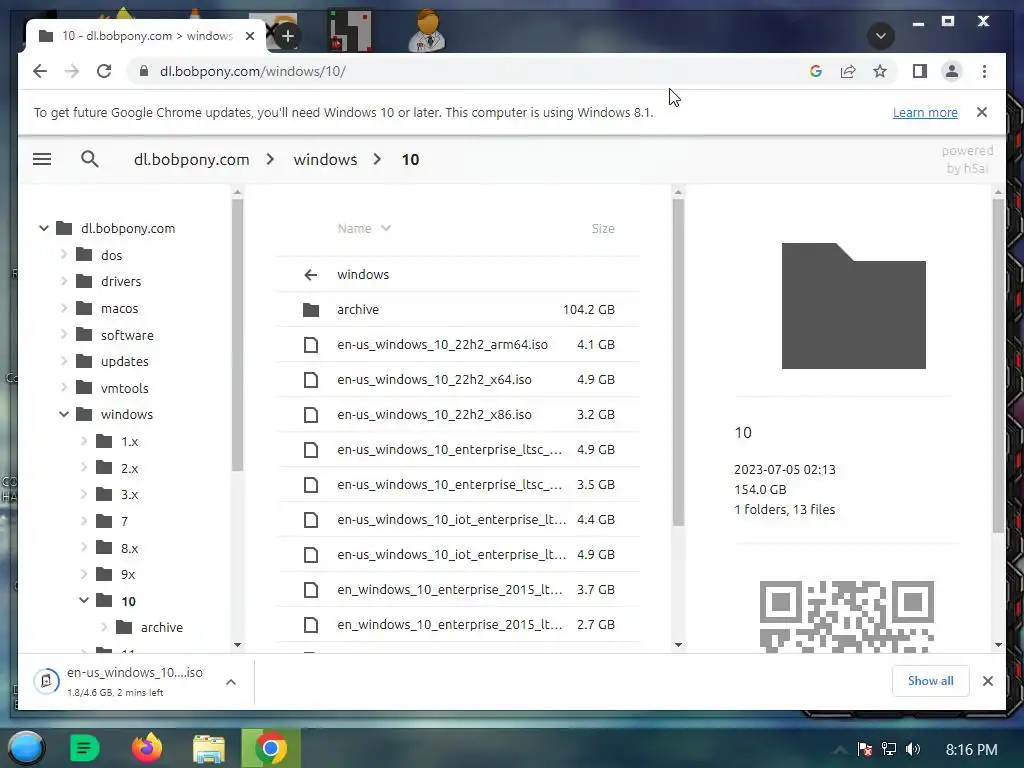The image size is (1024, 768).
Task: Collapse the 10 folder in tree
Action: (84, 600)
